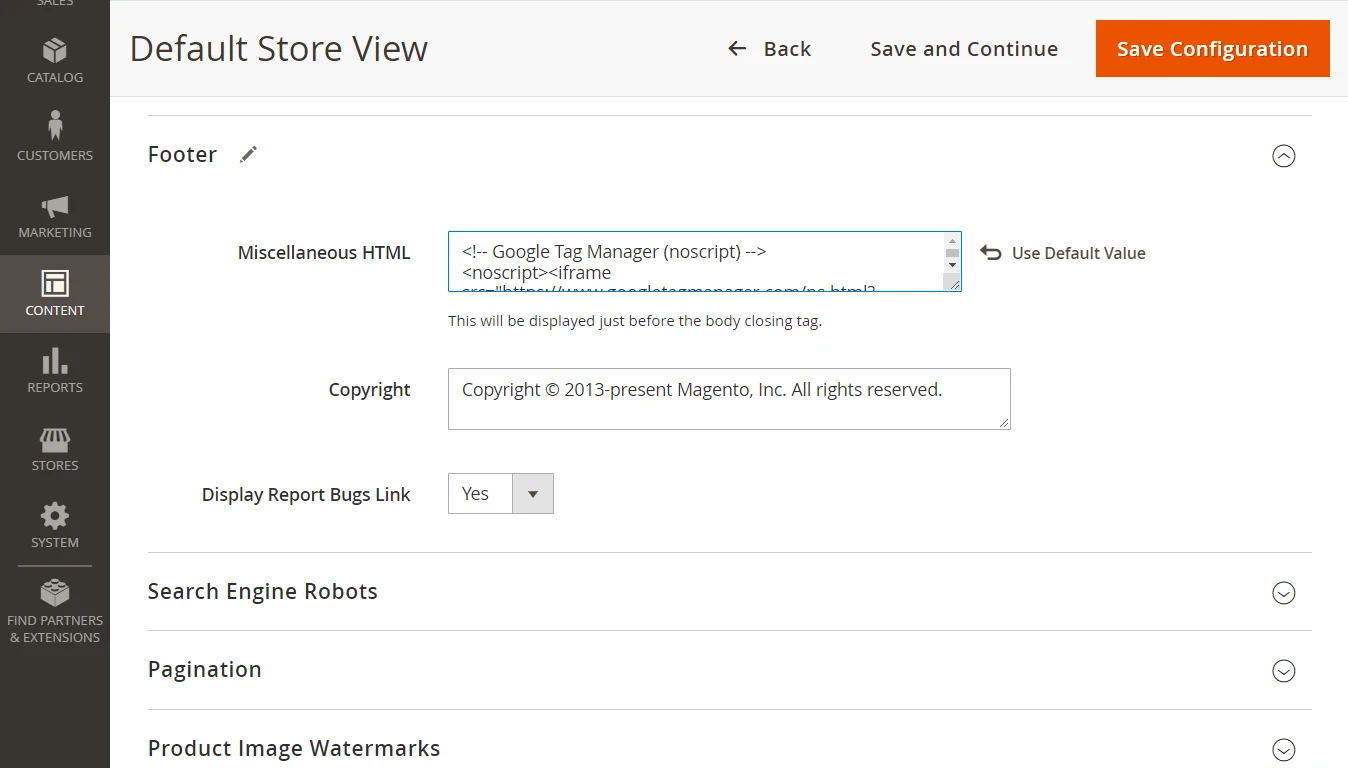
Task: Click Save and Continue
Action: (x=963, y=49)
